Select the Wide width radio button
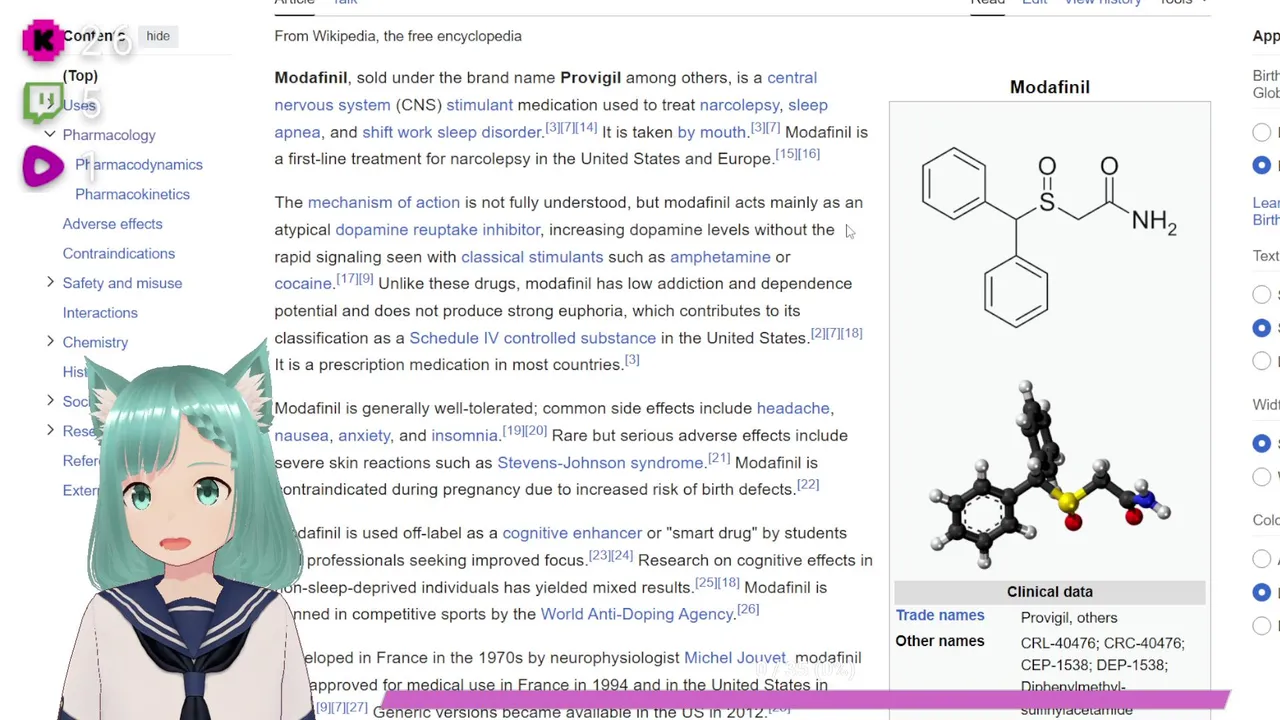This screenshot has width=1280, height=720. 1262,476
